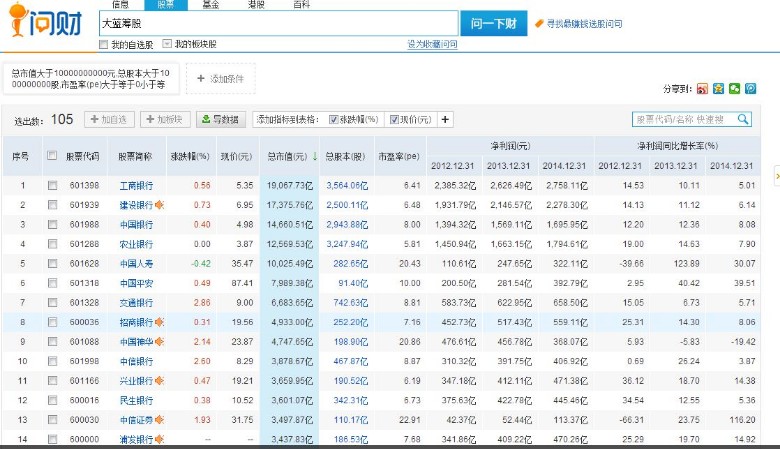Switch to 港股 tab
This screenshot has width=780, height=449.
coord(256,4)
